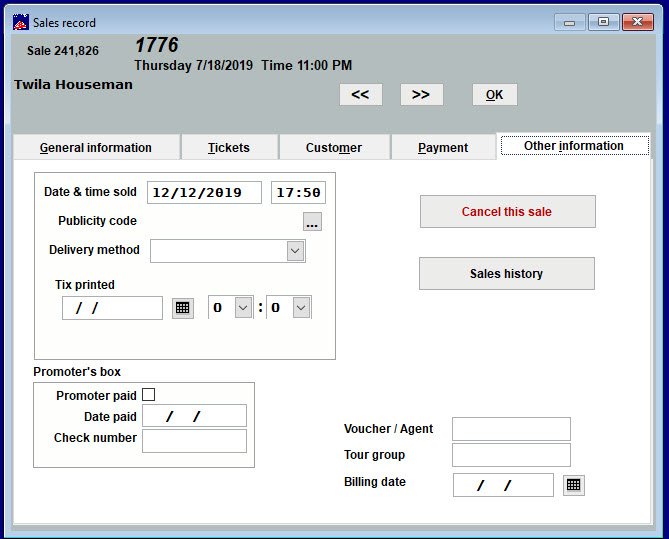The width and height of the screenshot is (669, 539).
Task: Click the Voucher / Agent input field
Action: point(511,429)
